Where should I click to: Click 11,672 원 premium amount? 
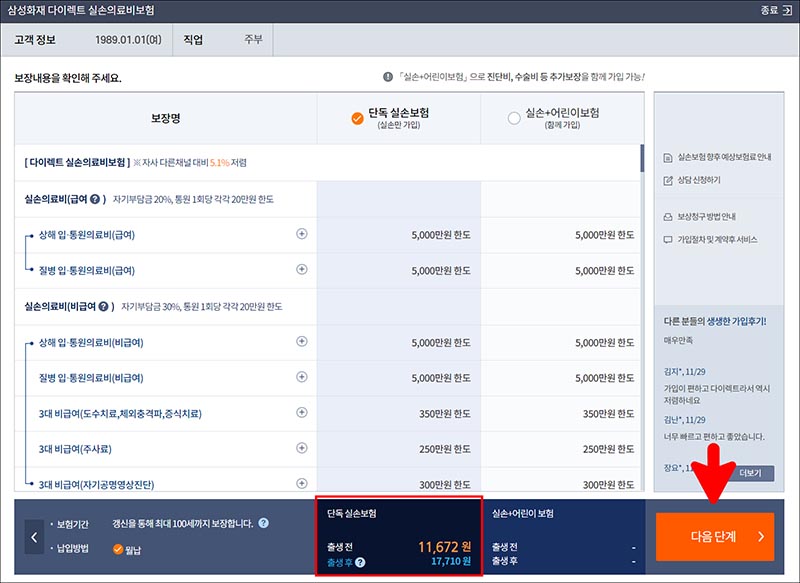point(444,547)
